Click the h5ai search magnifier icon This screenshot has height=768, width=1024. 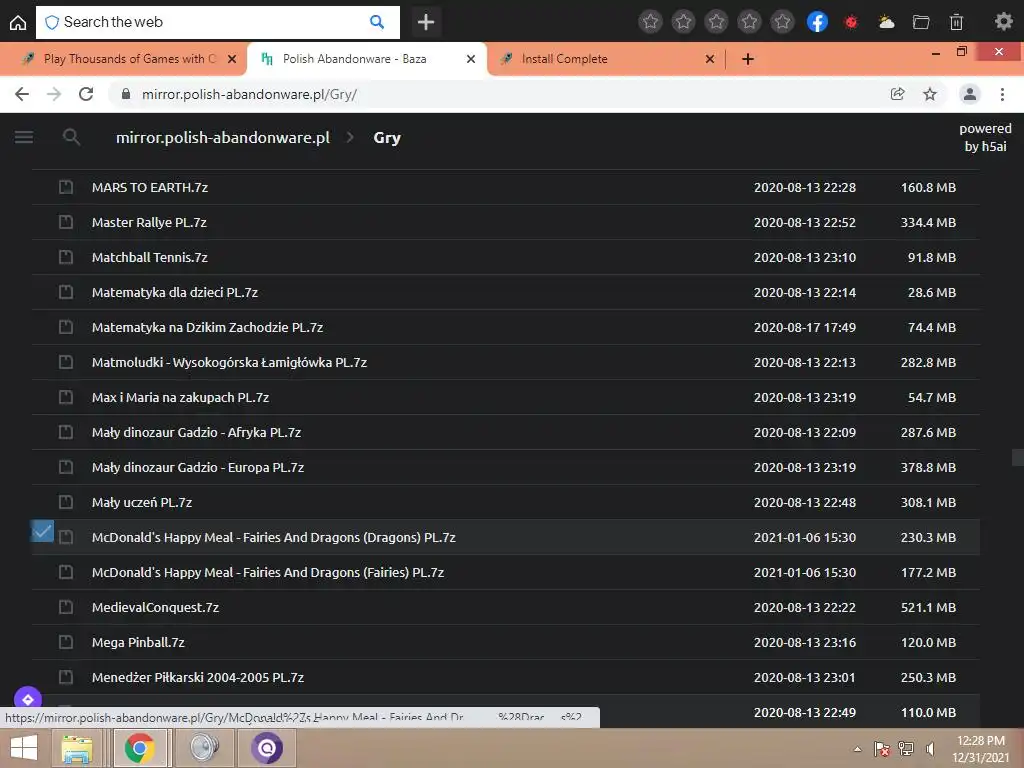point(71,137)
